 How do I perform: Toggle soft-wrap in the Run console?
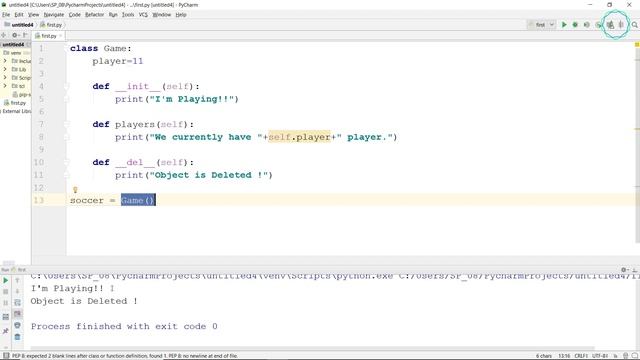point(17,302)
